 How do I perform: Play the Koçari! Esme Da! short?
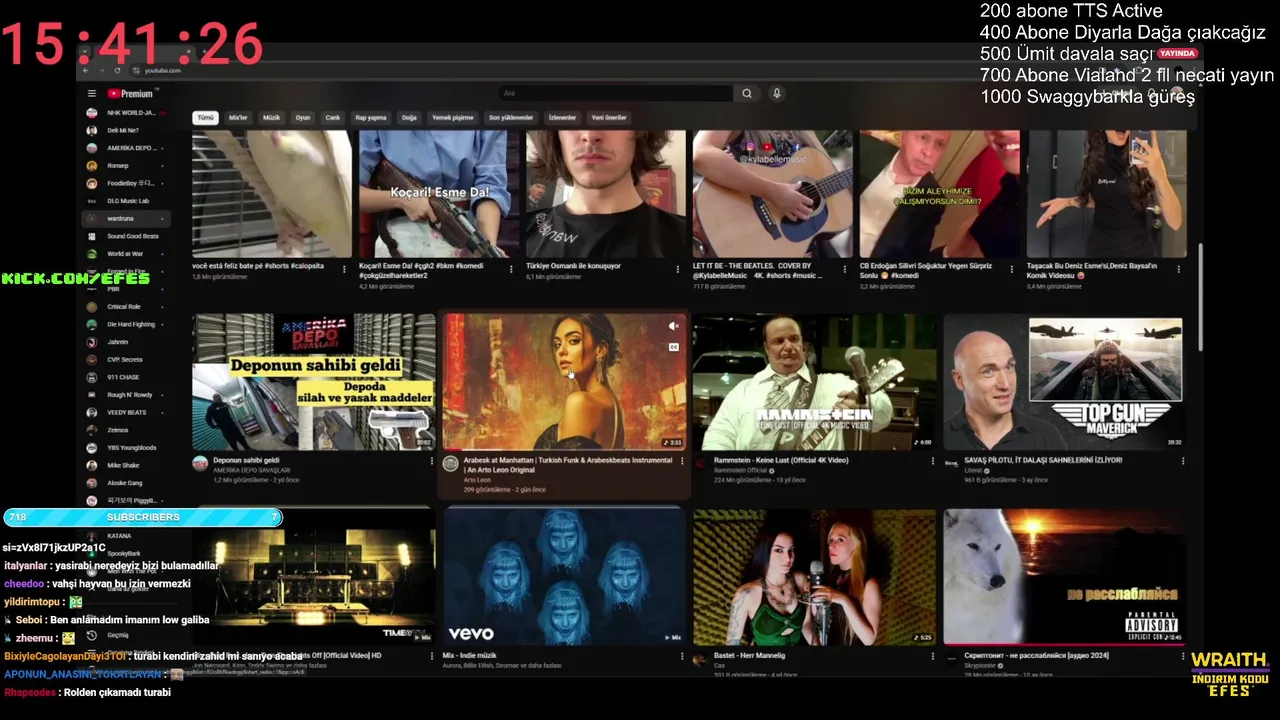pyautogui.click(x=439, y=194)
